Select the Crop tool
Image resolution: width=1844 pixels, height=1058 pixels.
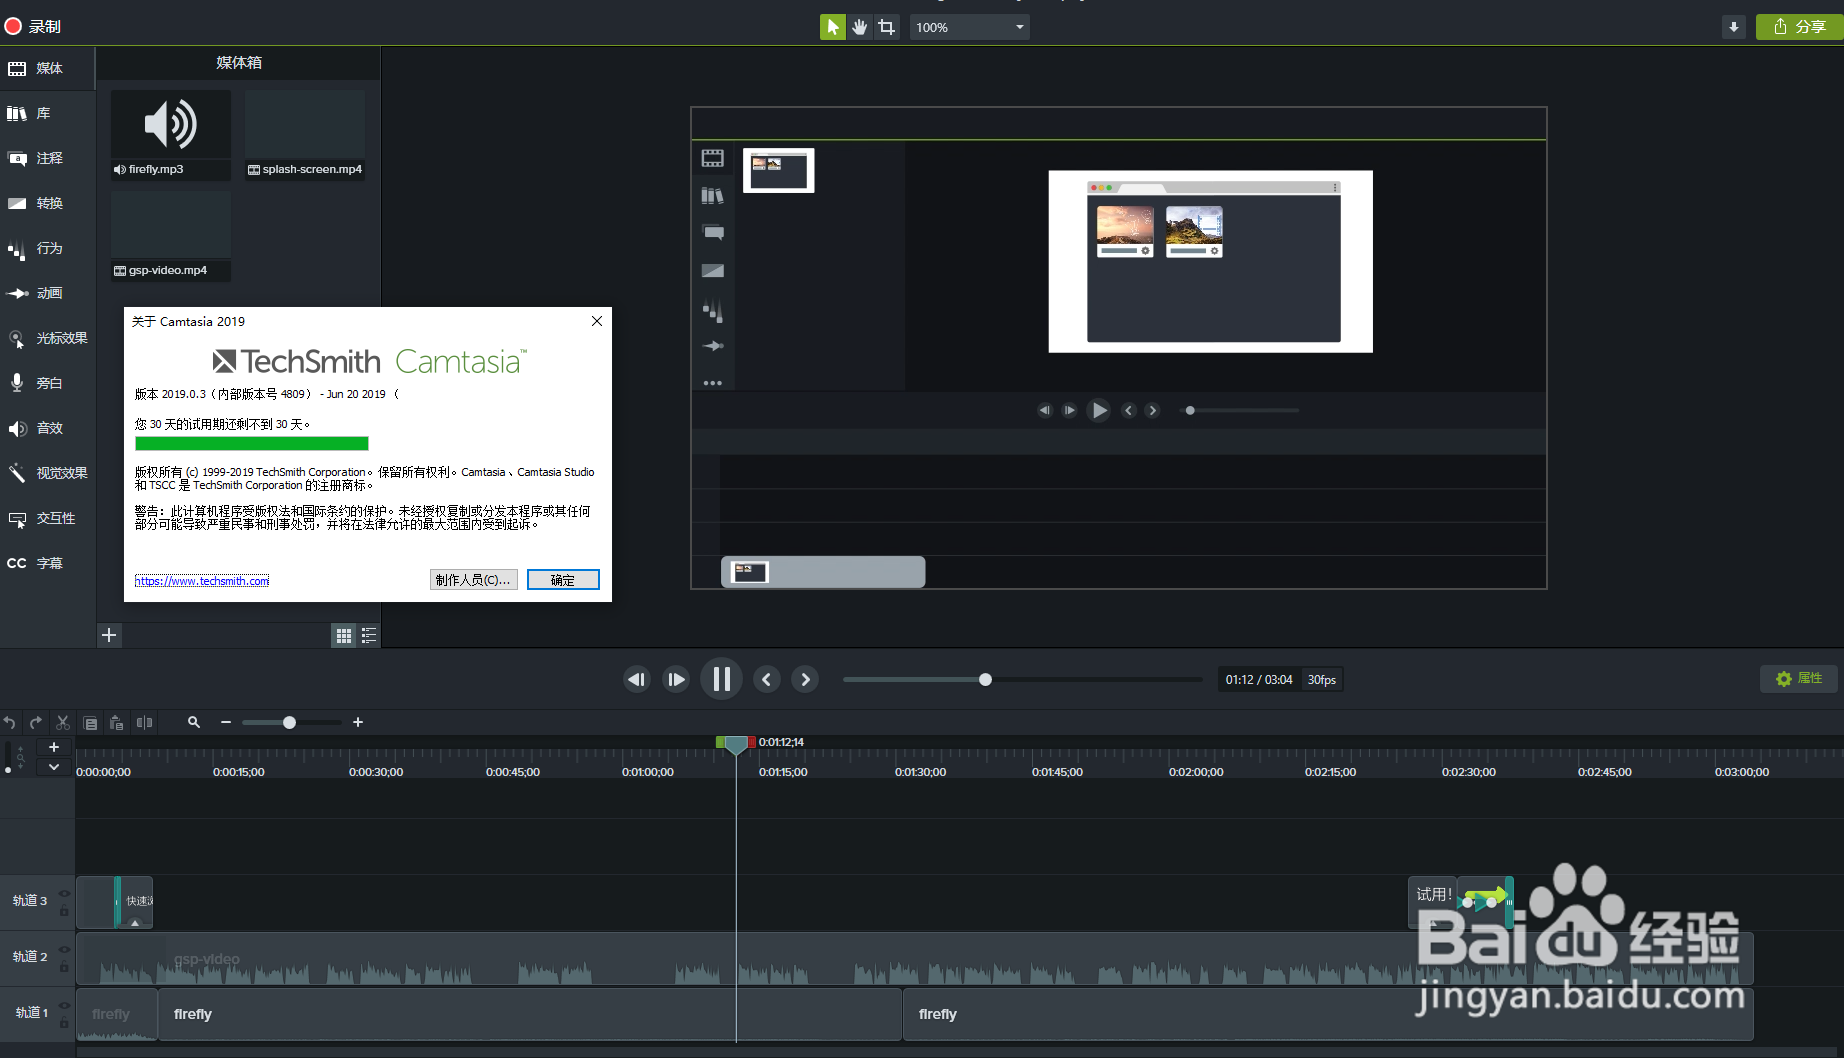[887, 27]
